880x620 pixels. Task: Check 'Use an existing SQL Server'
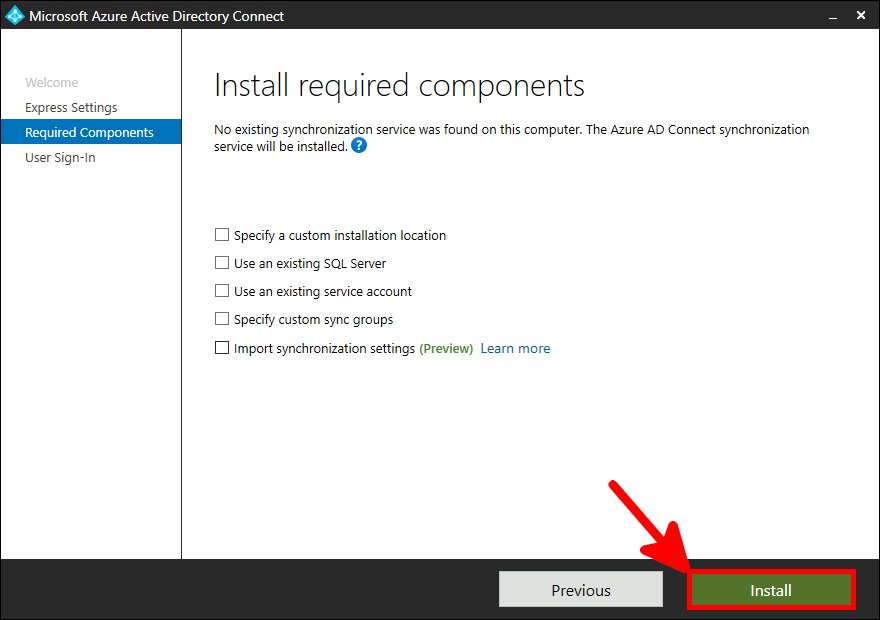pos(221,263)
